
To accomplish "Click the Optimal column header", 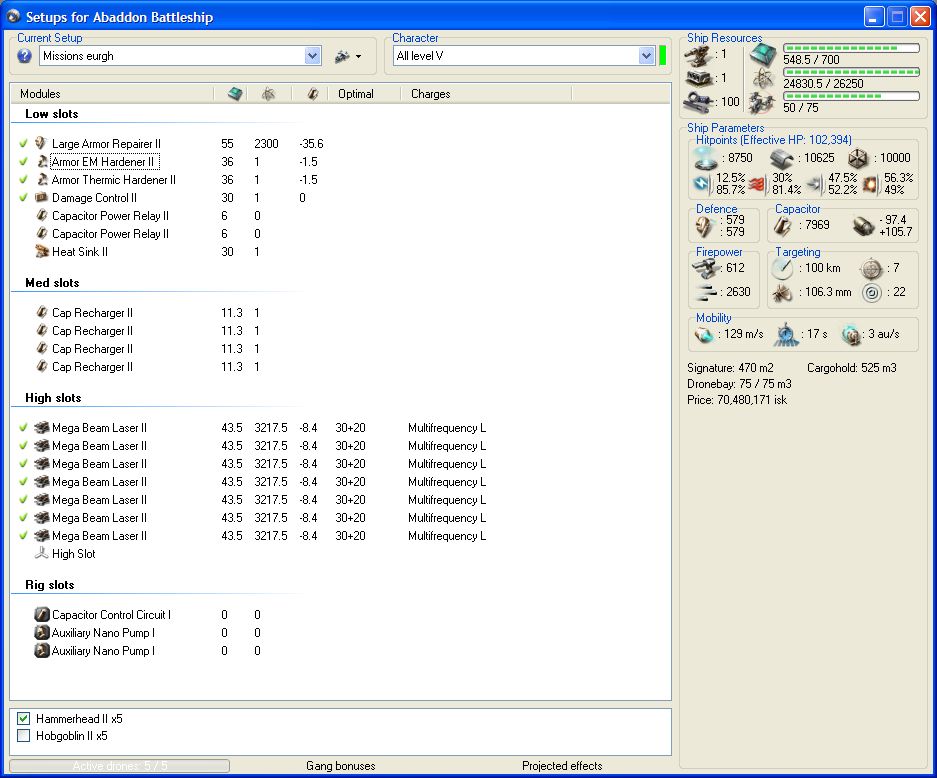I will tap(356, 94).
